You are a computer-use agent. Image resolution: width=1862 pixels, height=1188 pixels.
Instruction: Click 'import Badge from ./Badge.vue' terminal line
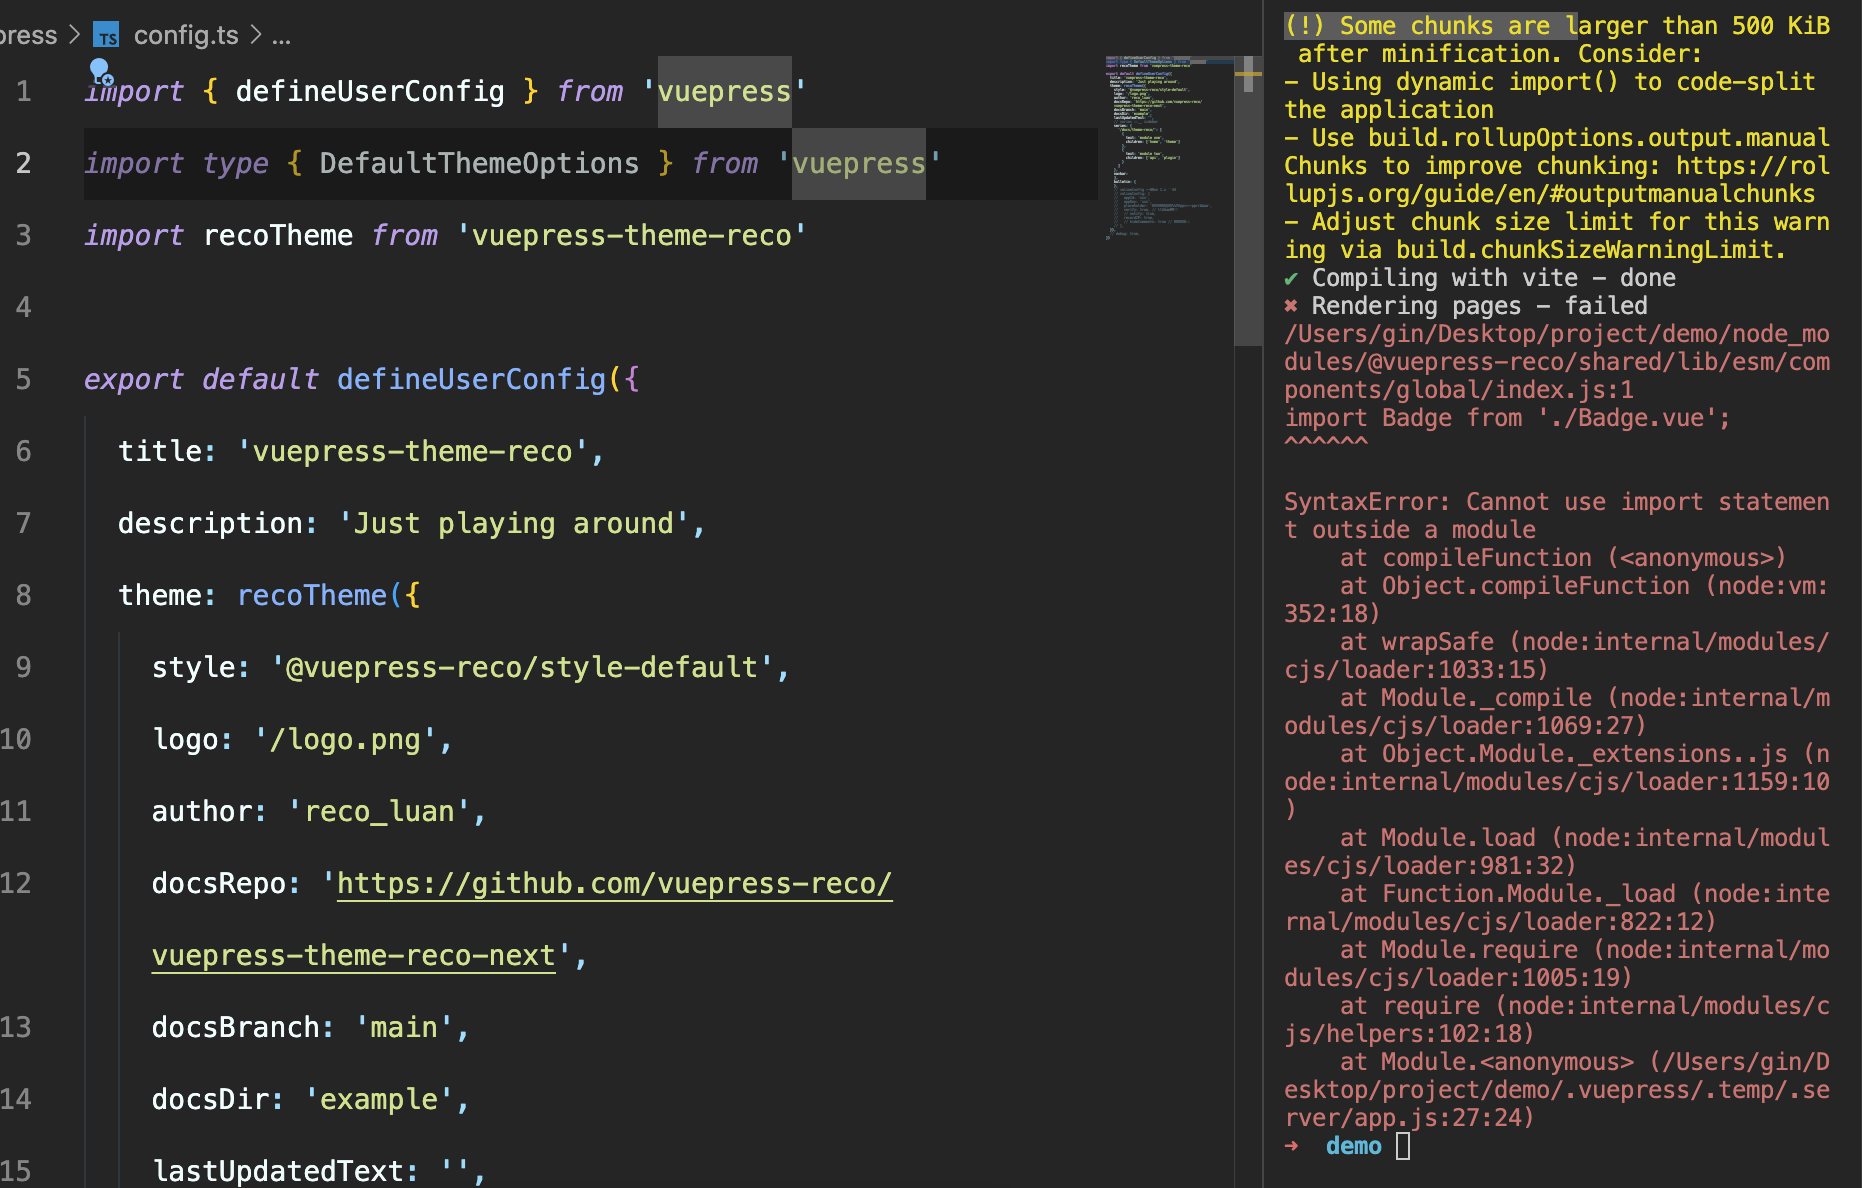(1507, 418)
